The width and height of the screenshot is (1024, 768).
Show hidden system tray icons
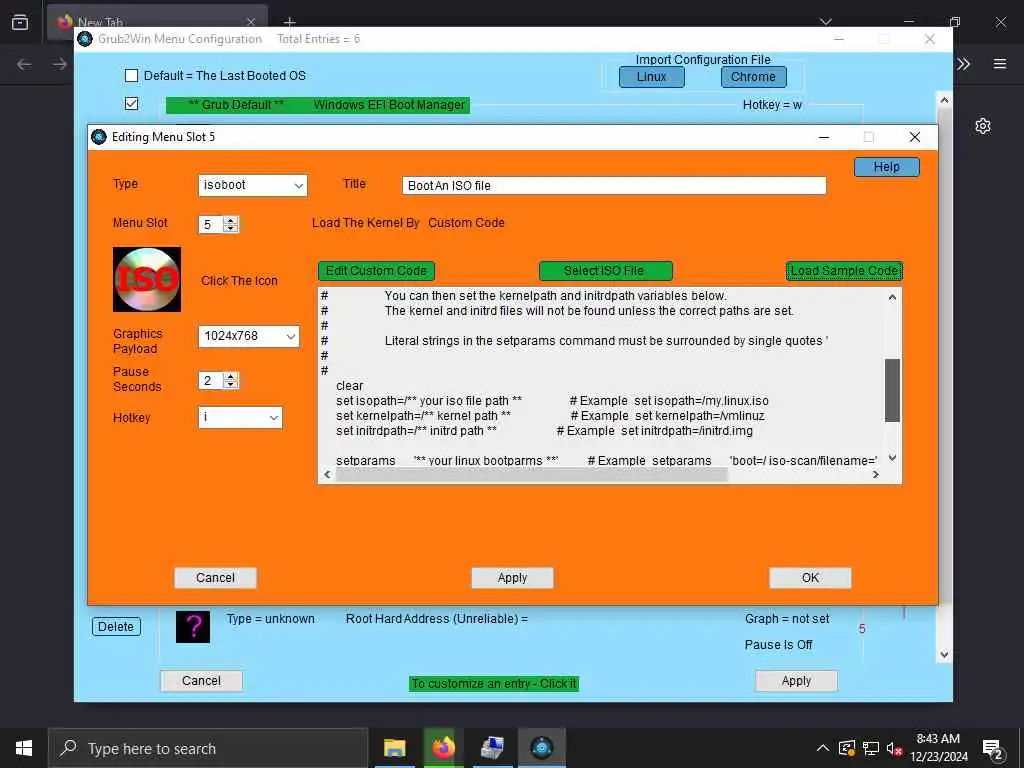point(823,748)
